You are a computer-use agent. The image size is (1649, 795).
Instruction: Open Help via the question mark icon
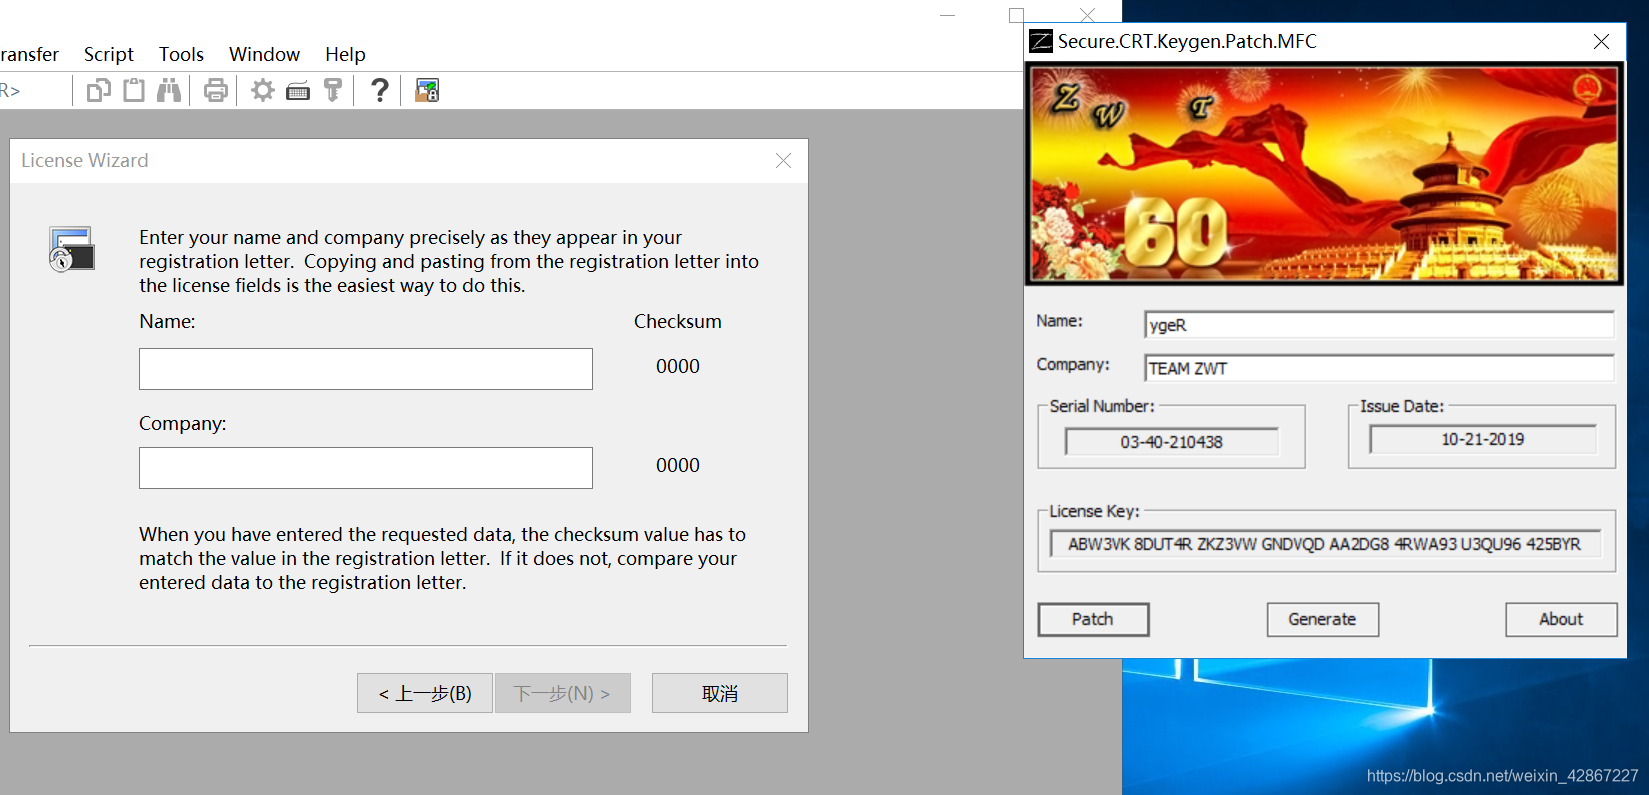tap(380, 91)
